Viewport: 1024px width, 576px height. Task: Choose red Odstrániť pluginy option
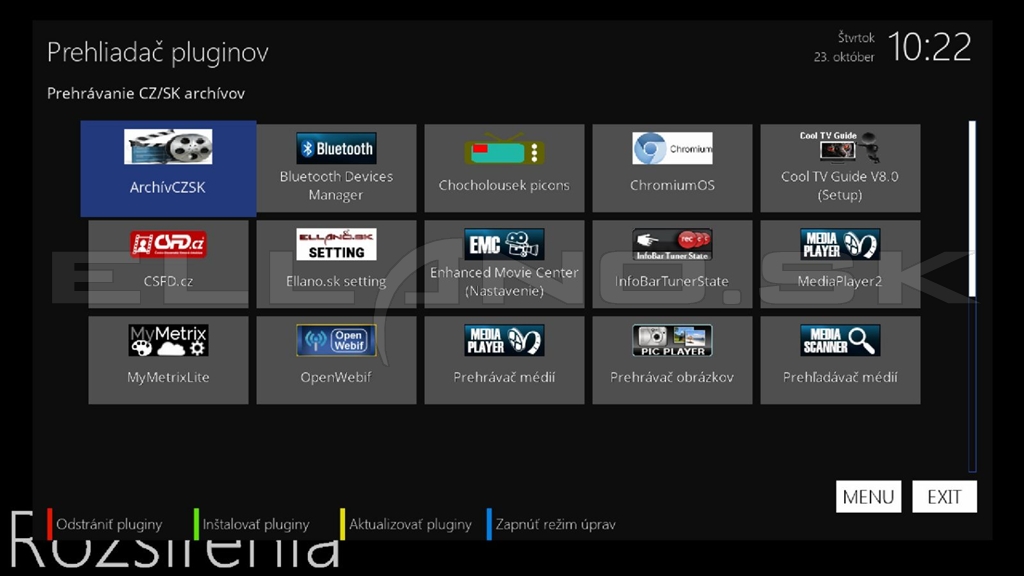click(109, 524)
